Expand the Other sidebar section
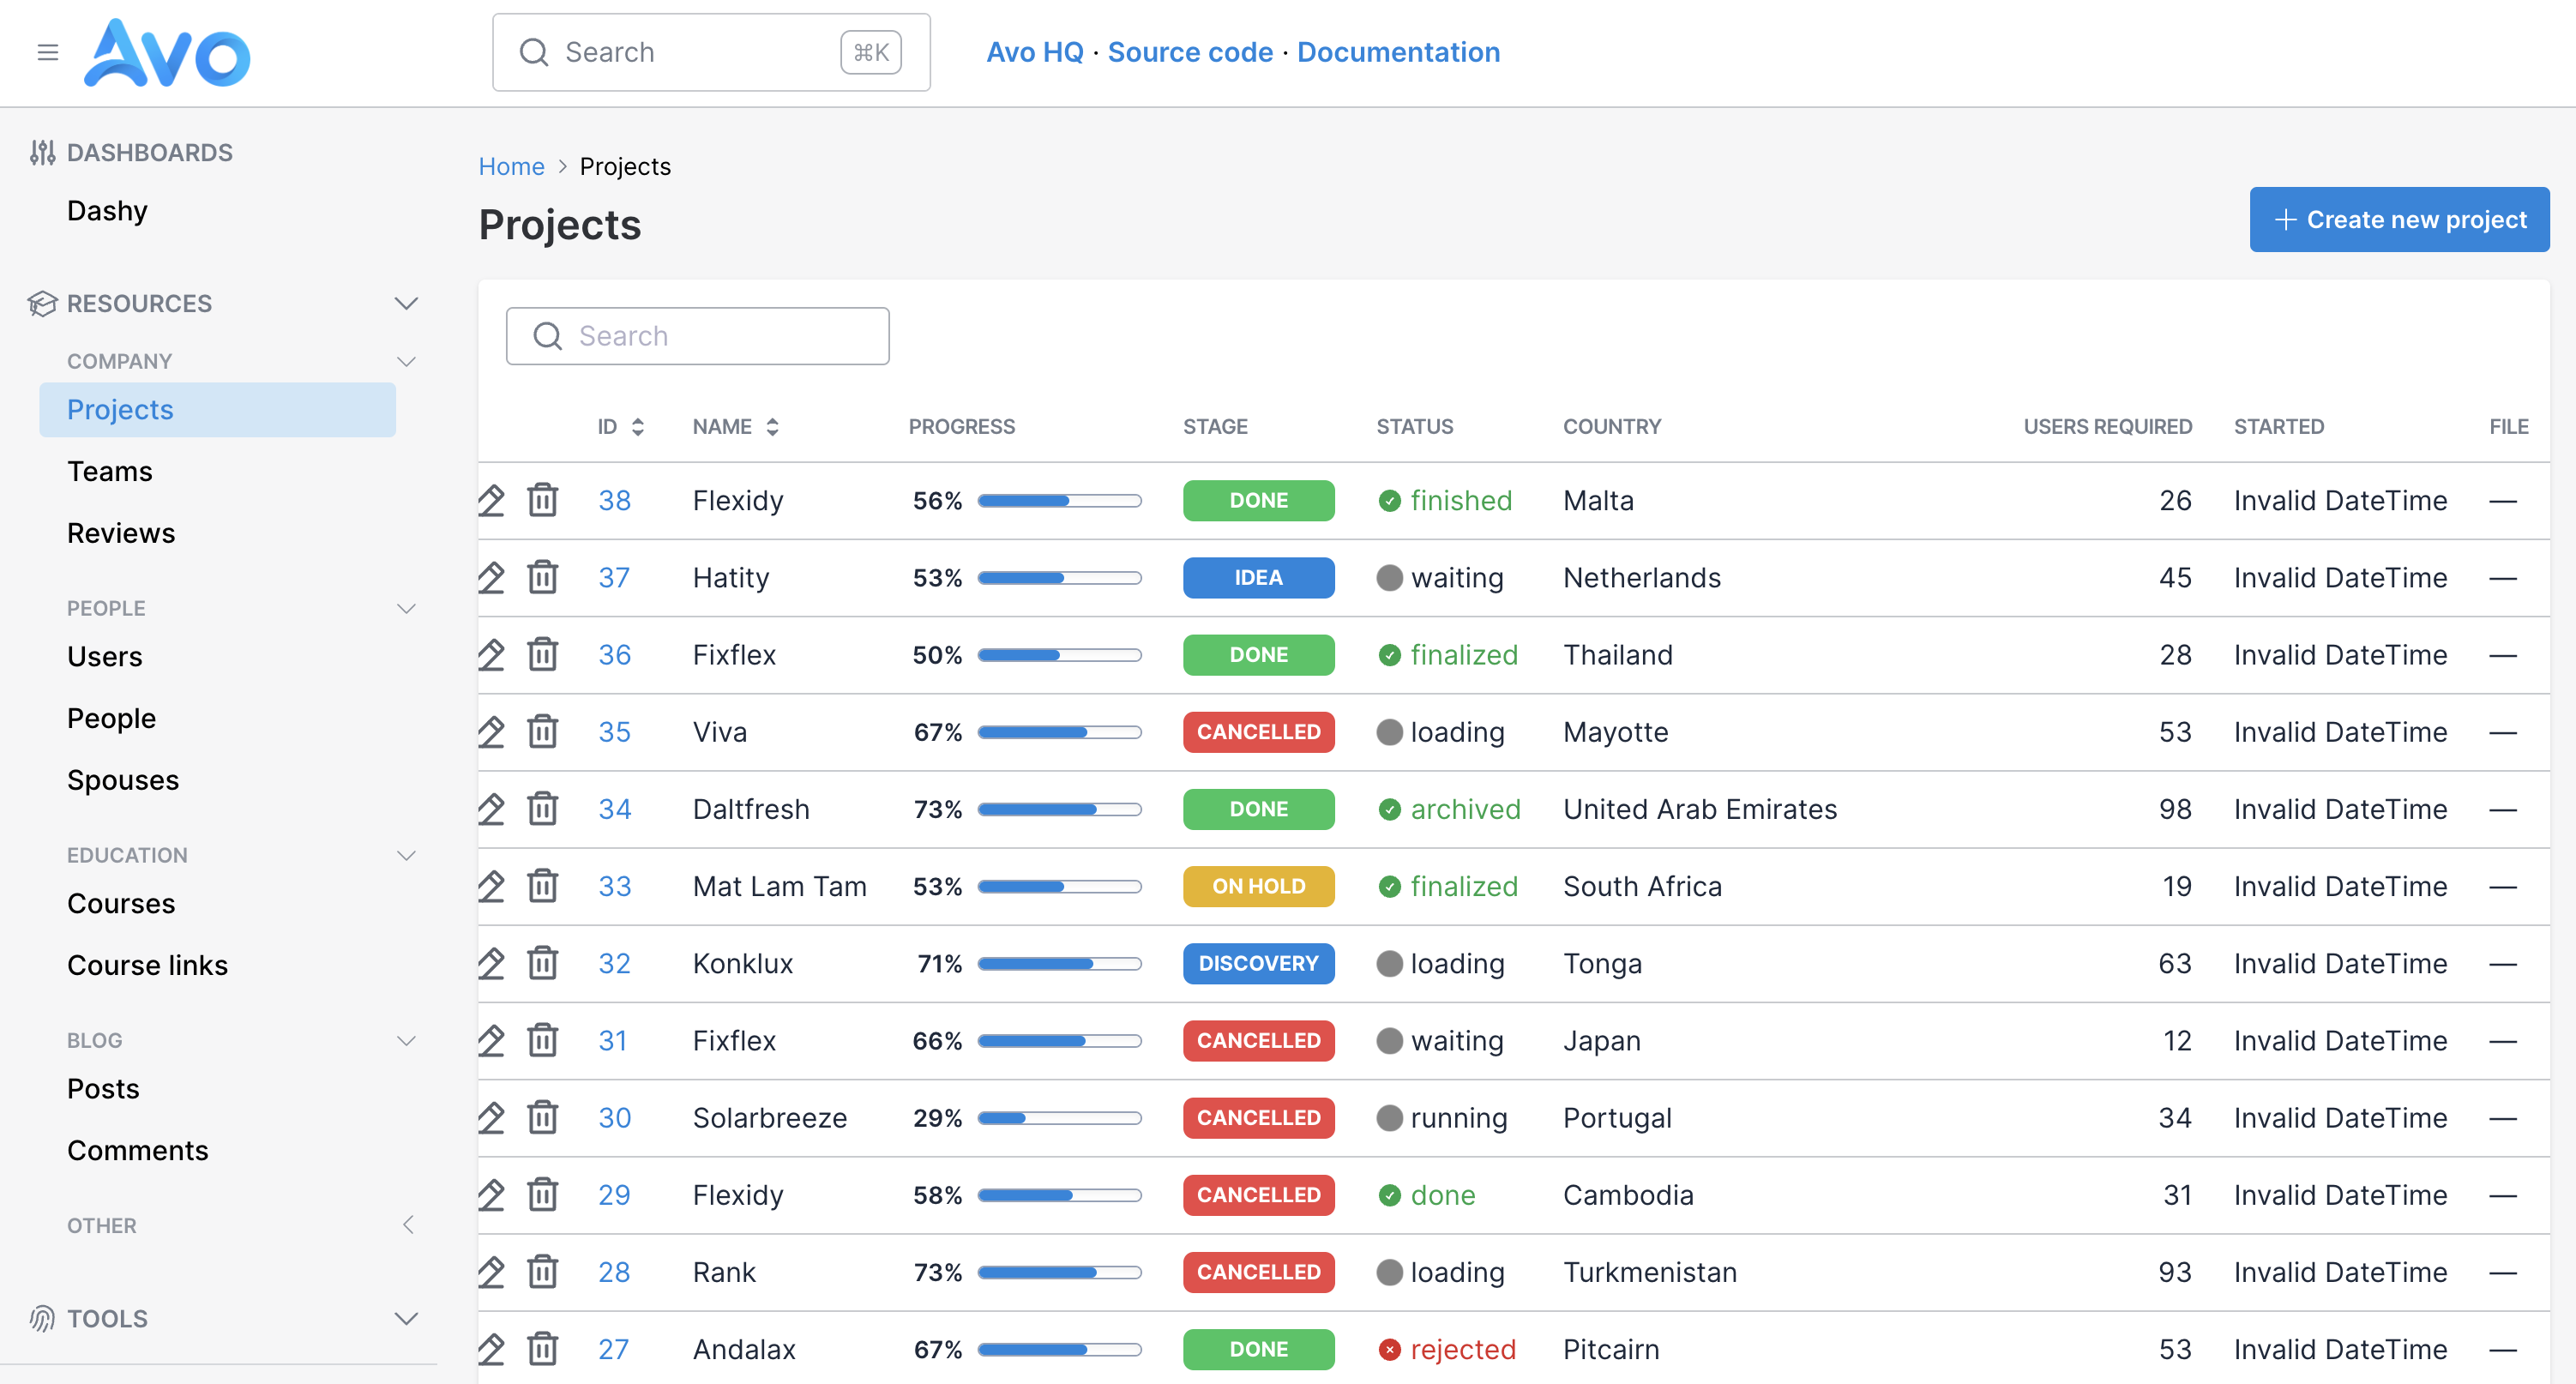Image resolution: width=2576 pixels, height=1384 pixels. pyautogui.click(x=408, y=1224)
